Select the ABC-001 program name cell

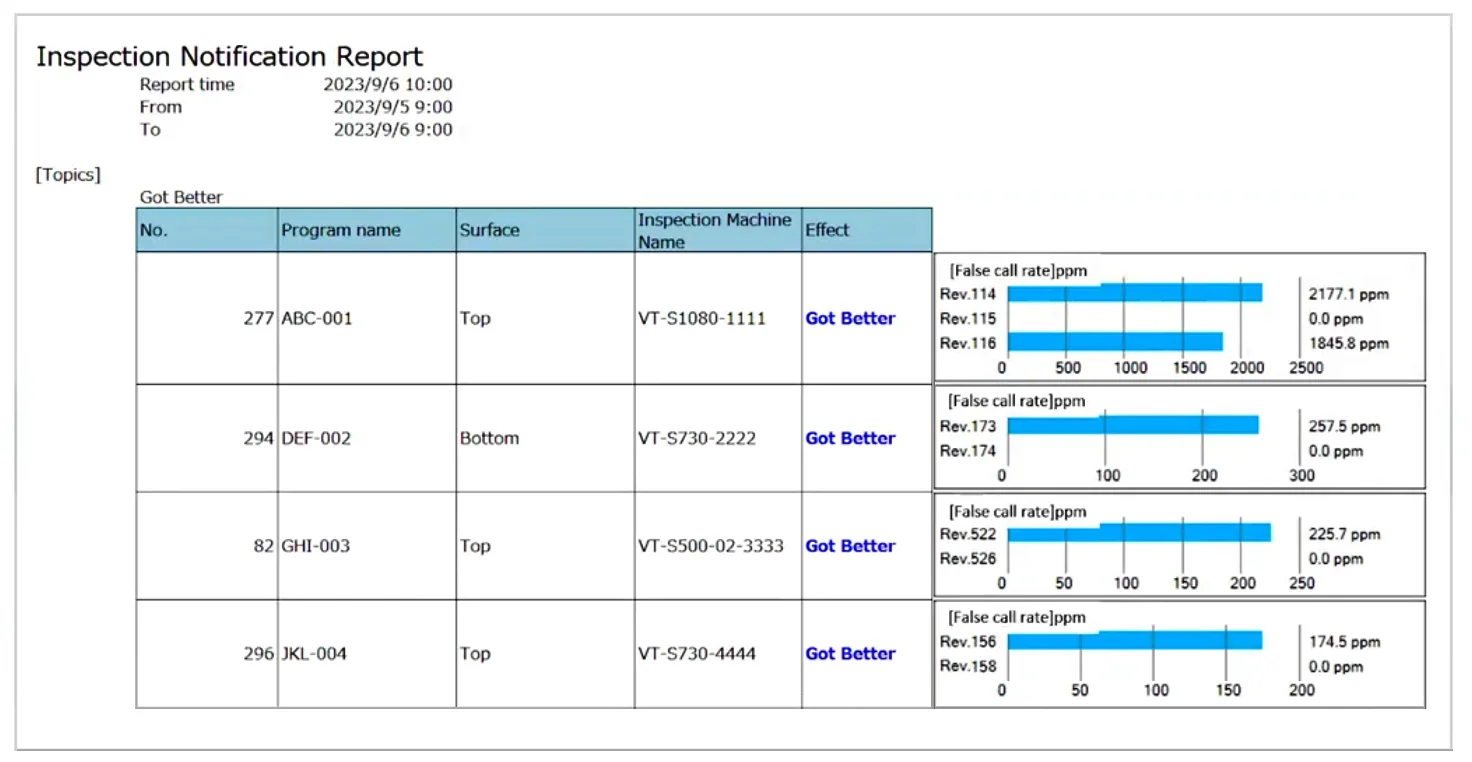[316, 318]
